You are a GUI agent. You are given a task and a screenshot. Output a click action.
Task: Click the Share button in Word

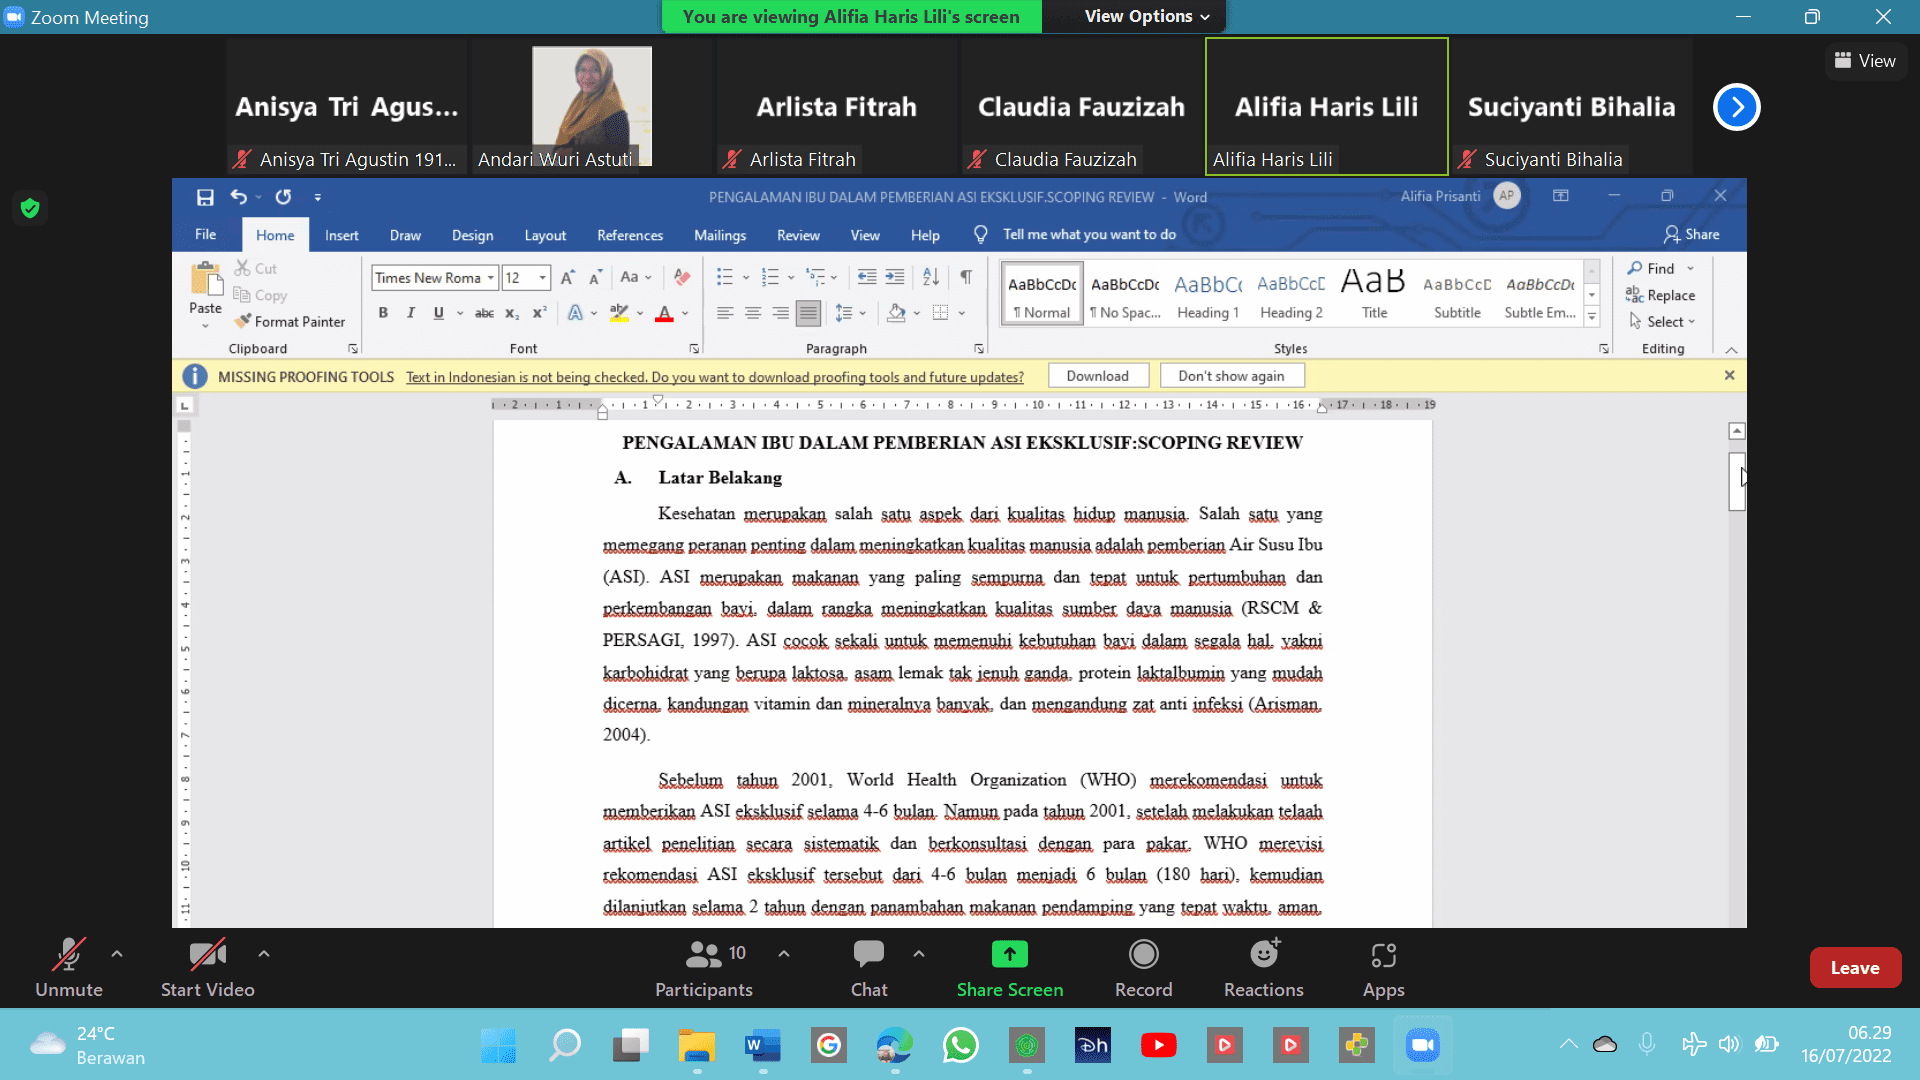(1691, 234)
